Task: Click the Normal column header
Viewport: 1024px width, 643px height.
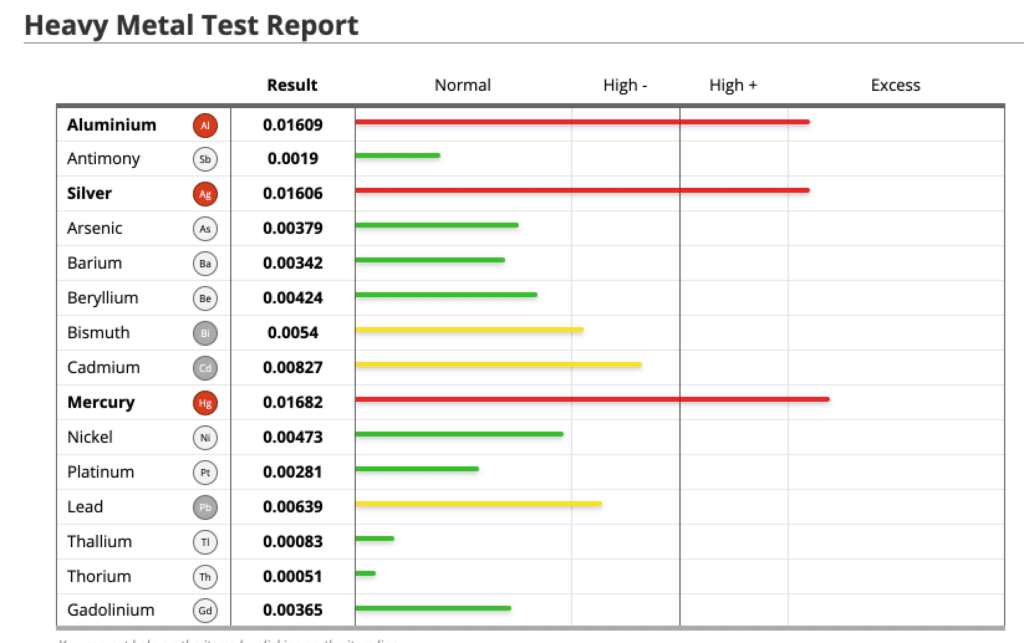Action: click(462, 86)
